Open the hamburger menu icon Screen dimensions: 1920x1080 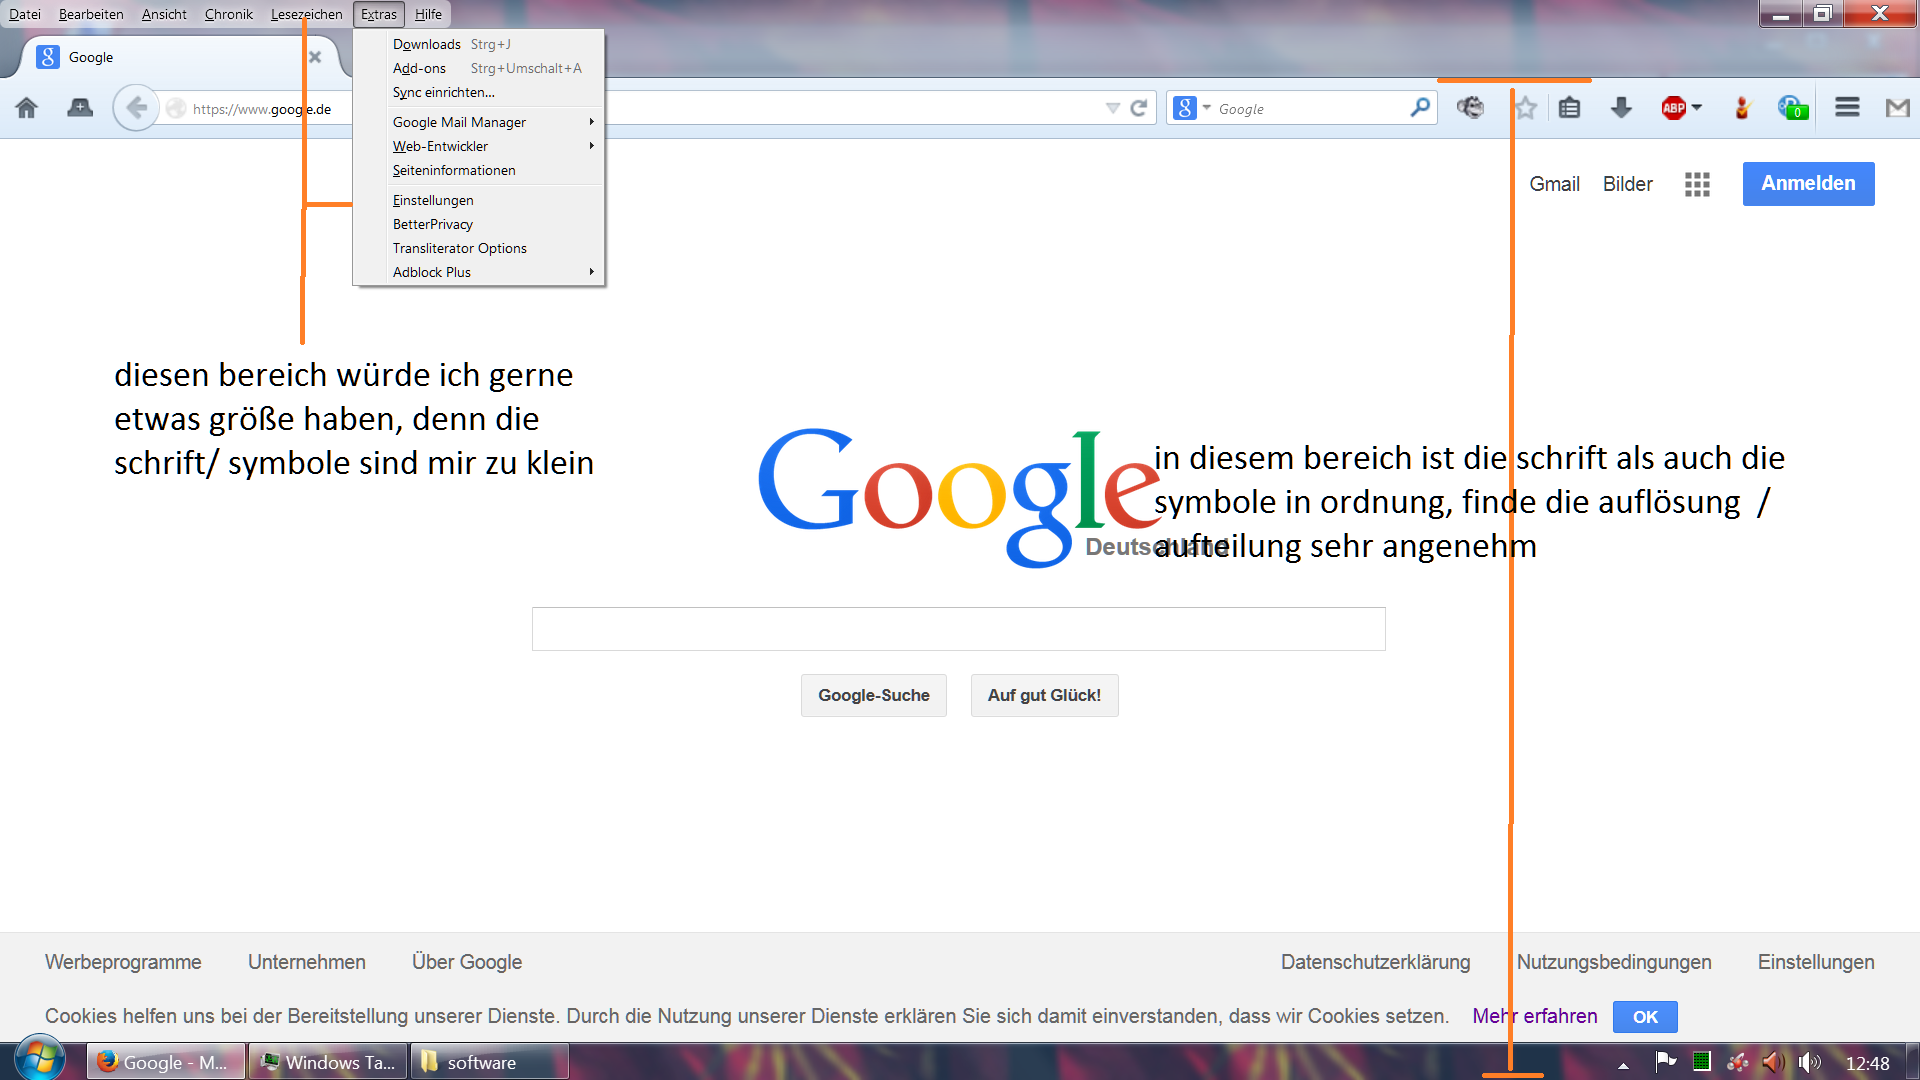[x=1847, y=108]
